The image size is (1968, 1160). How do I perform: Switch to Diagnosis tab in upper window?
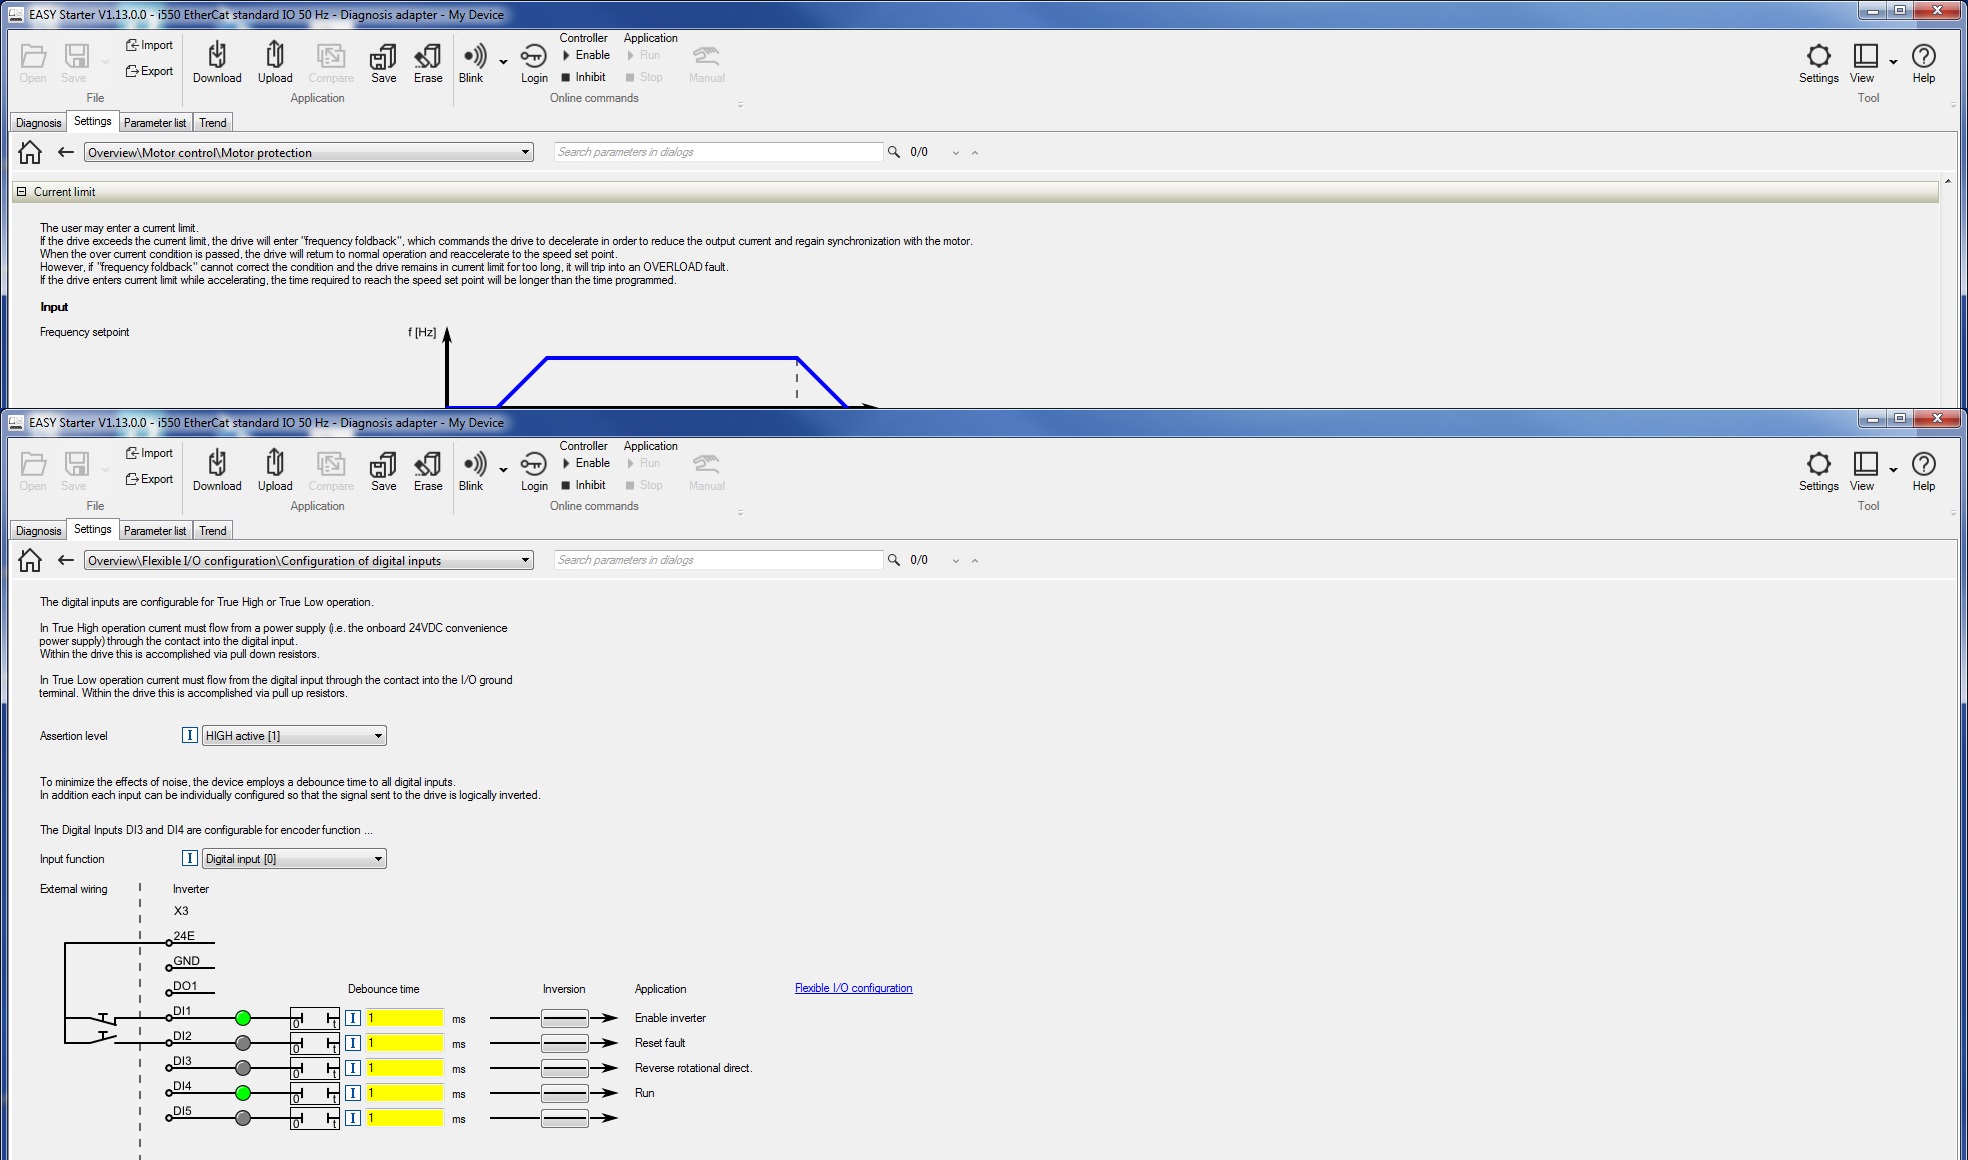[39, 123]
